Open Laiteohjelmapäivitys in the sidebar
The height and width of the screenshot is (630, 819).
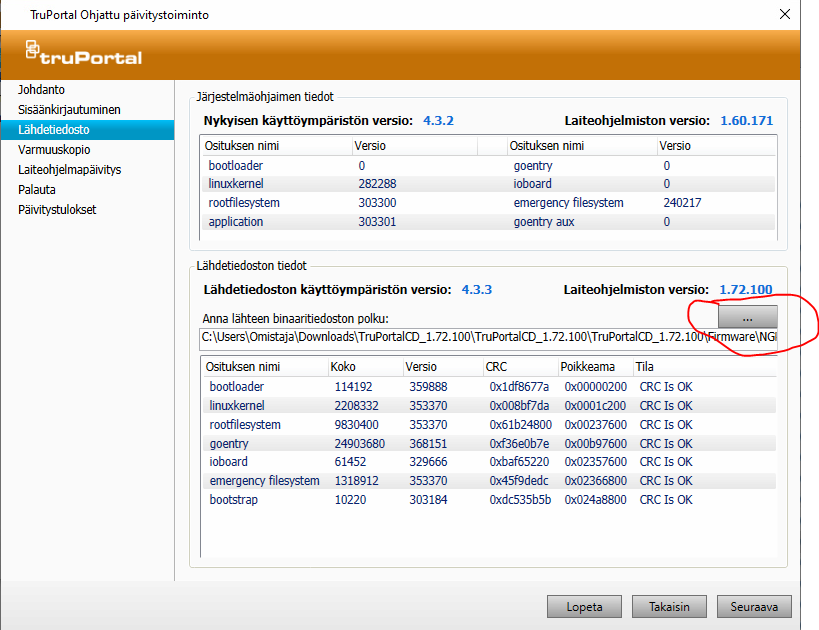(69, 170)
